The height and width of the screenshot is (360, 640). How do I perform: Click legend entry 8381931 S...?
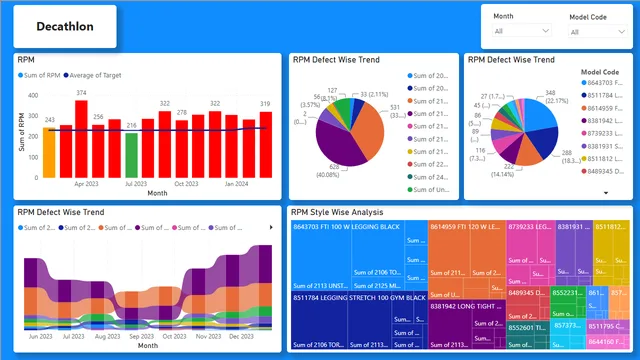(x=602, y=146)
